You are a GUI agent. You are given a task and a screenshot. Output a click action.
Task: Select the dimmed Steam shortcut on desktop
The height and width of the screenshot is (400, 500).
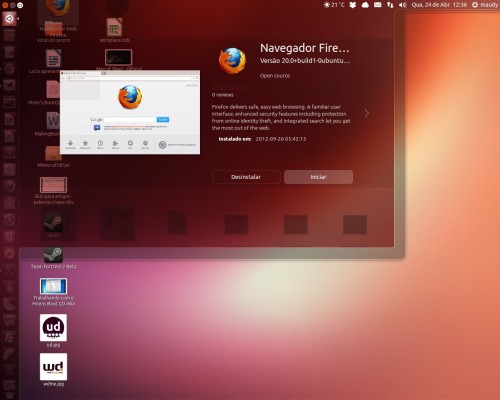click(x=53, y=224)
